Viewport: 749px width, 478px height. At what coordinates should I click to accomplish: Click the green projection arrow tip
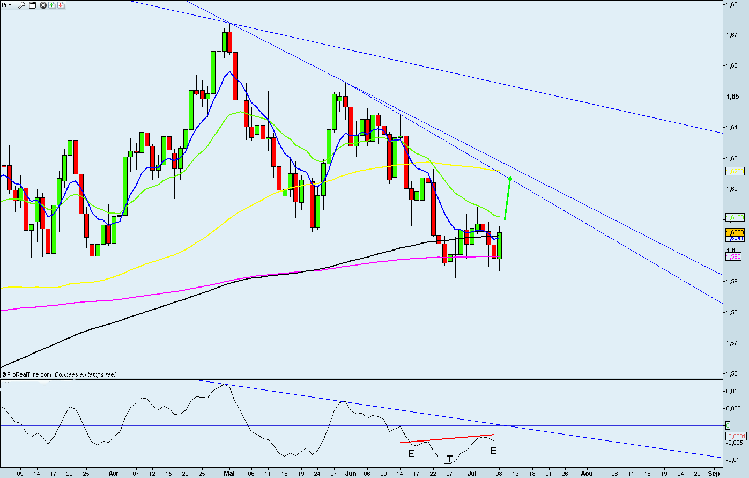(x=510, y=179)
